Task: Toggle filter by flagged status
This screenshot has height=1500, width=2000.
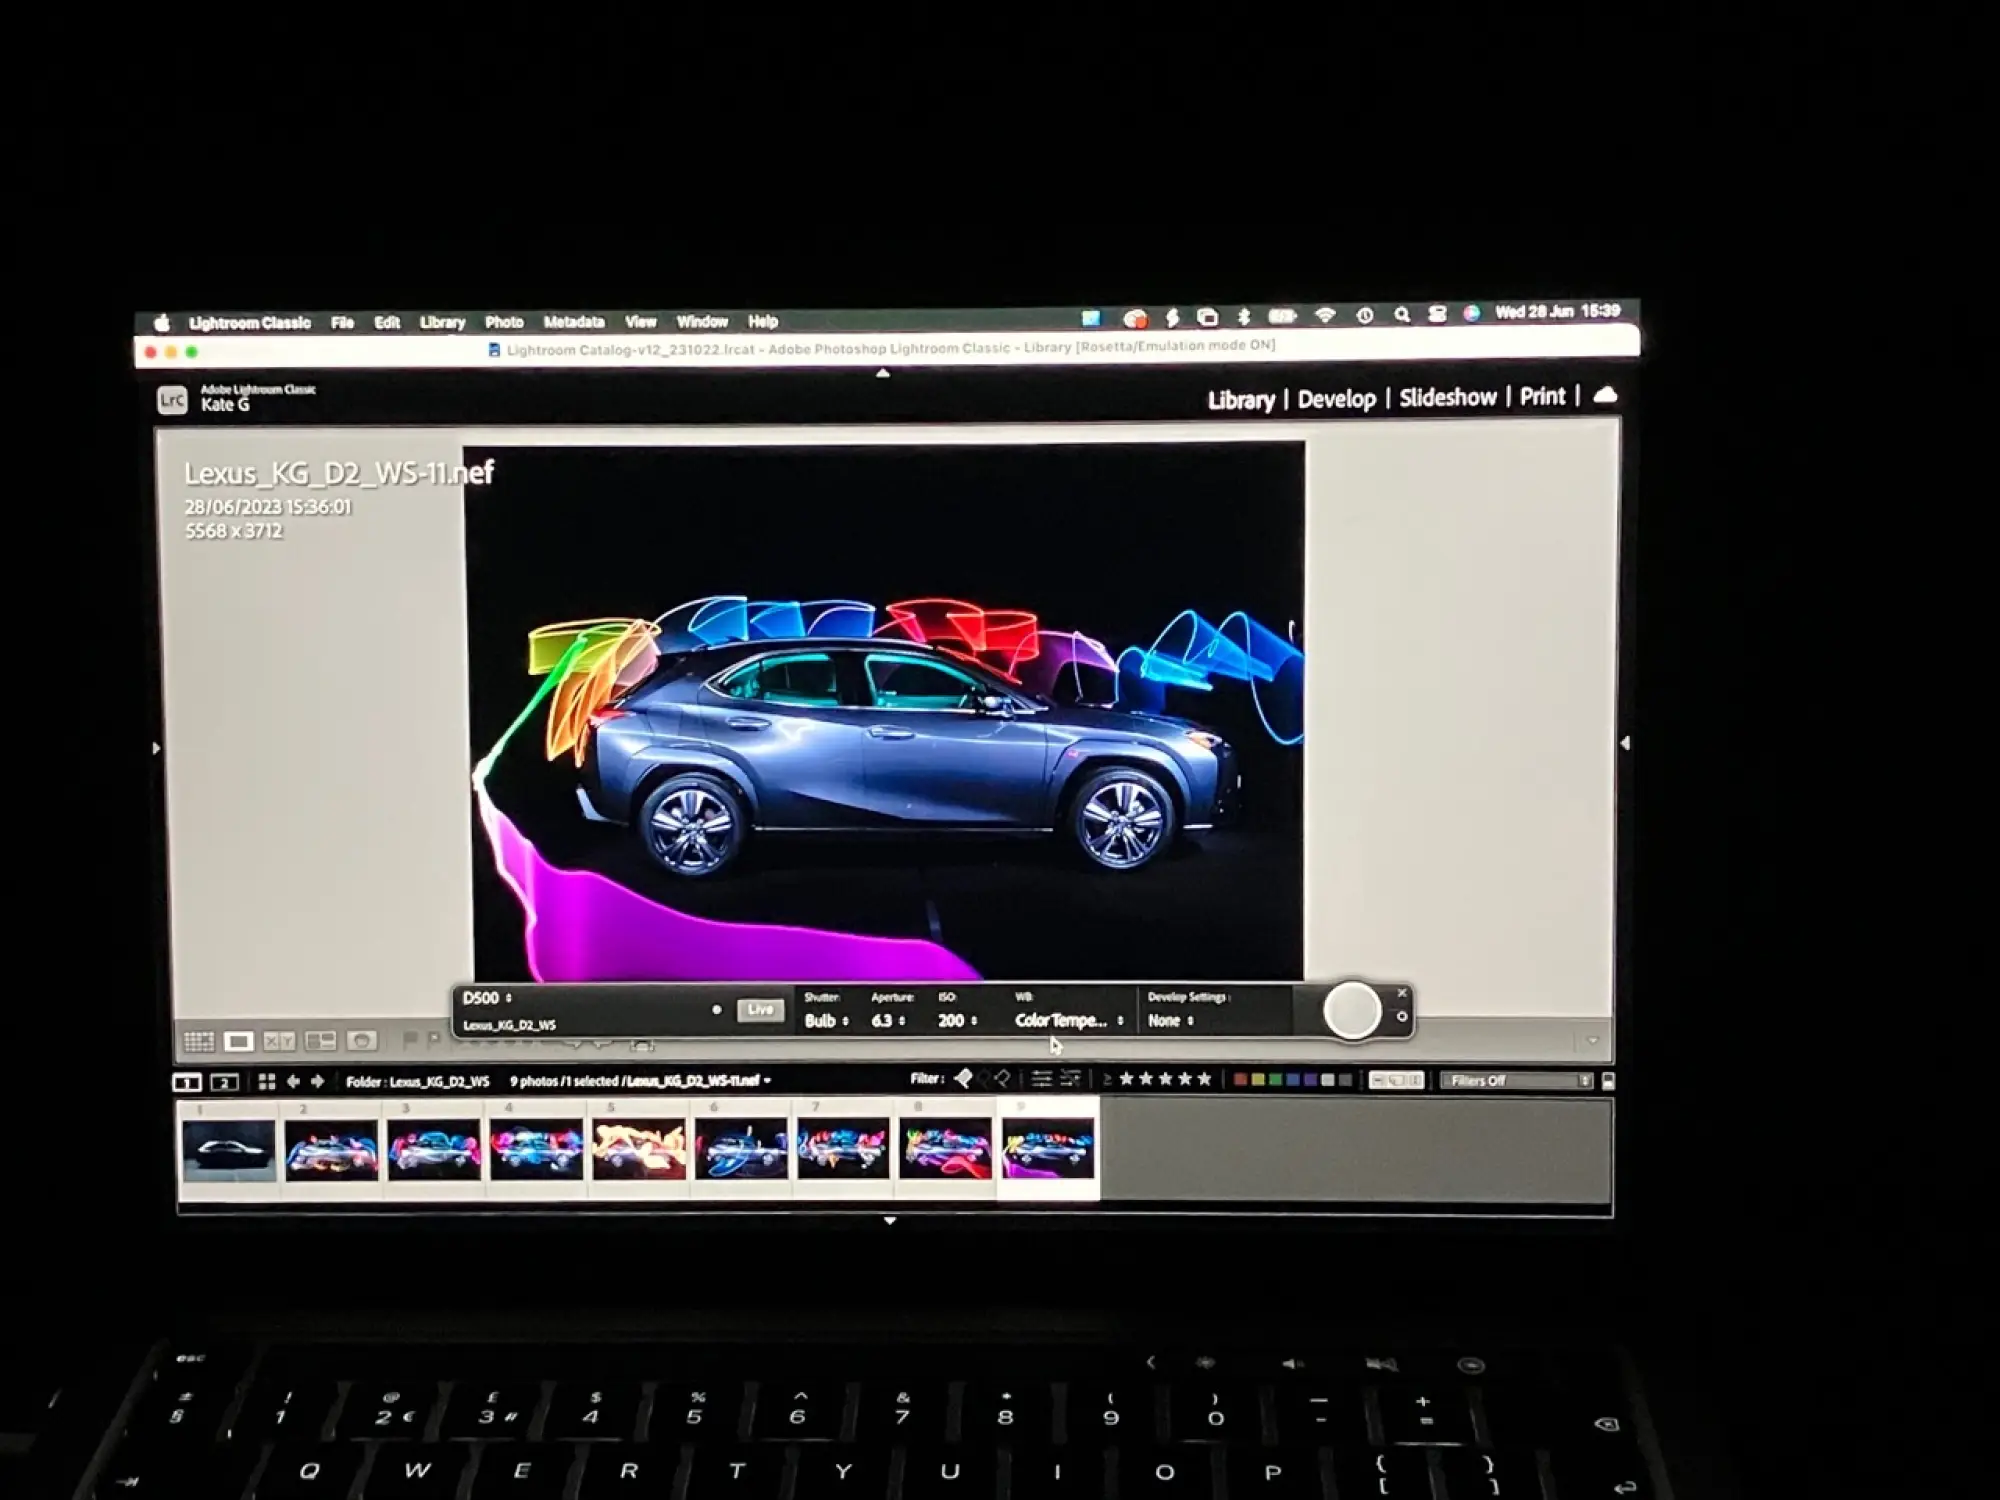Action: 963,1078
